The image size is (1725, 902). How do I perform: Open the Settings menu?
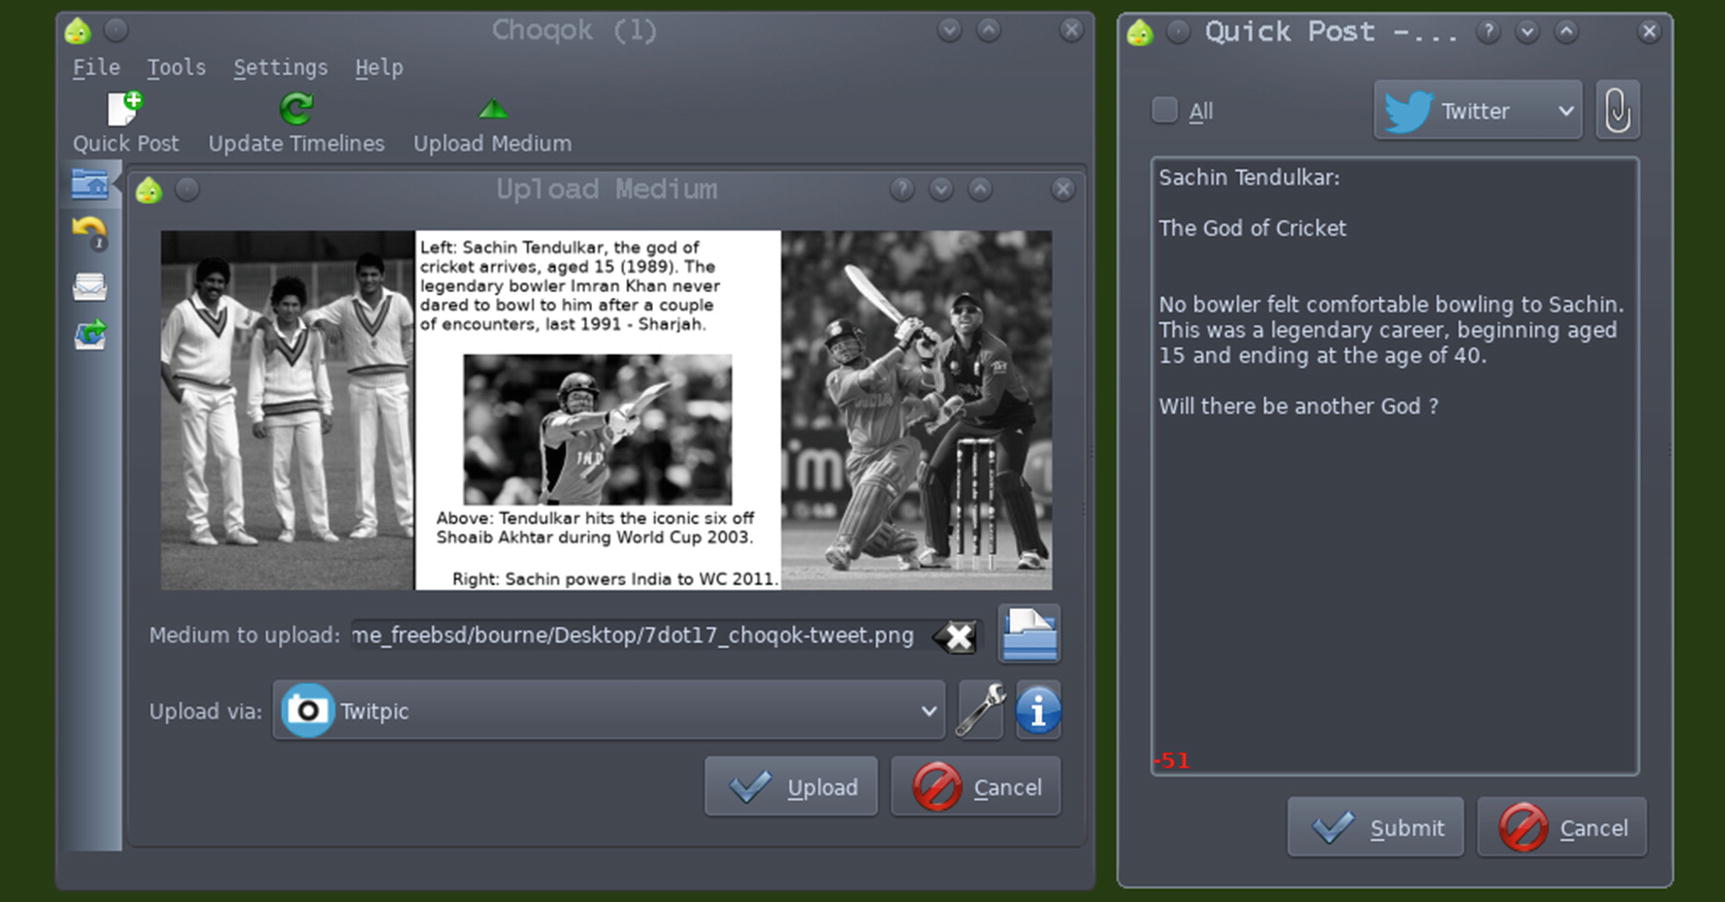pos(280,68)
